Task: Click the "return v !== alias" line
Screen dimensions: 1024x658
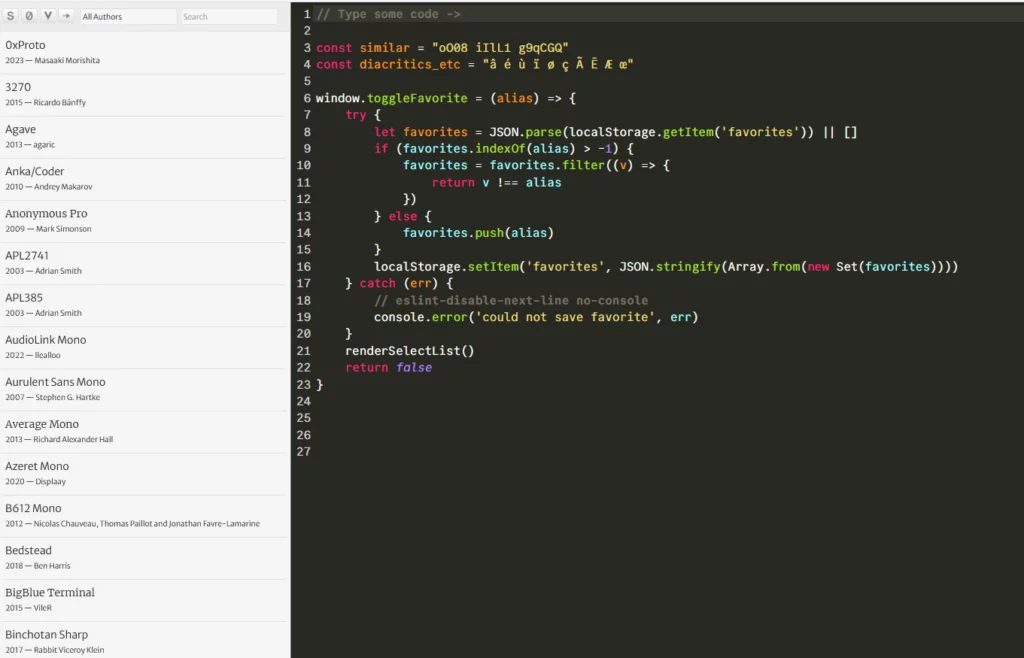Action: click(x=496, y=182)
